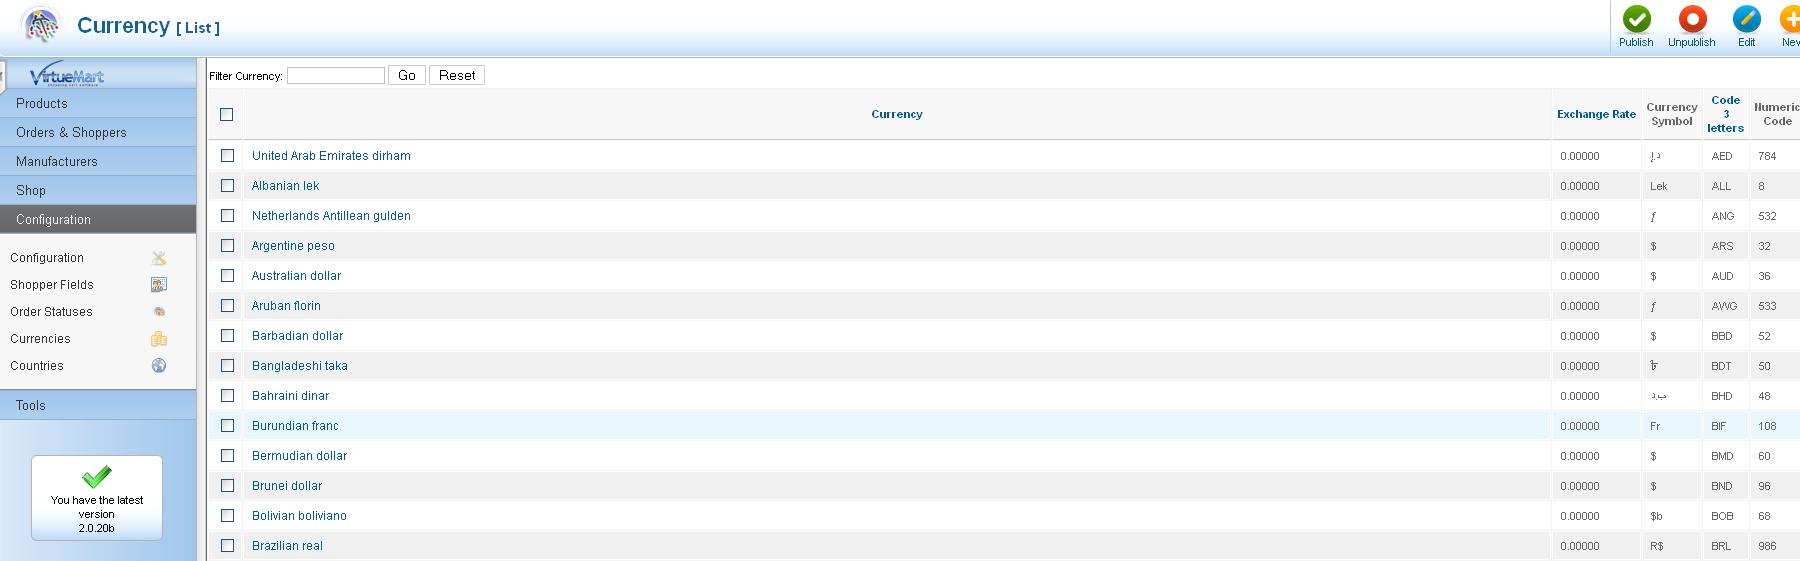The height and width of the screenshot is (561, 1800).
Task: Click the Shopper Fields icon
Action: (x=159, y=285)
